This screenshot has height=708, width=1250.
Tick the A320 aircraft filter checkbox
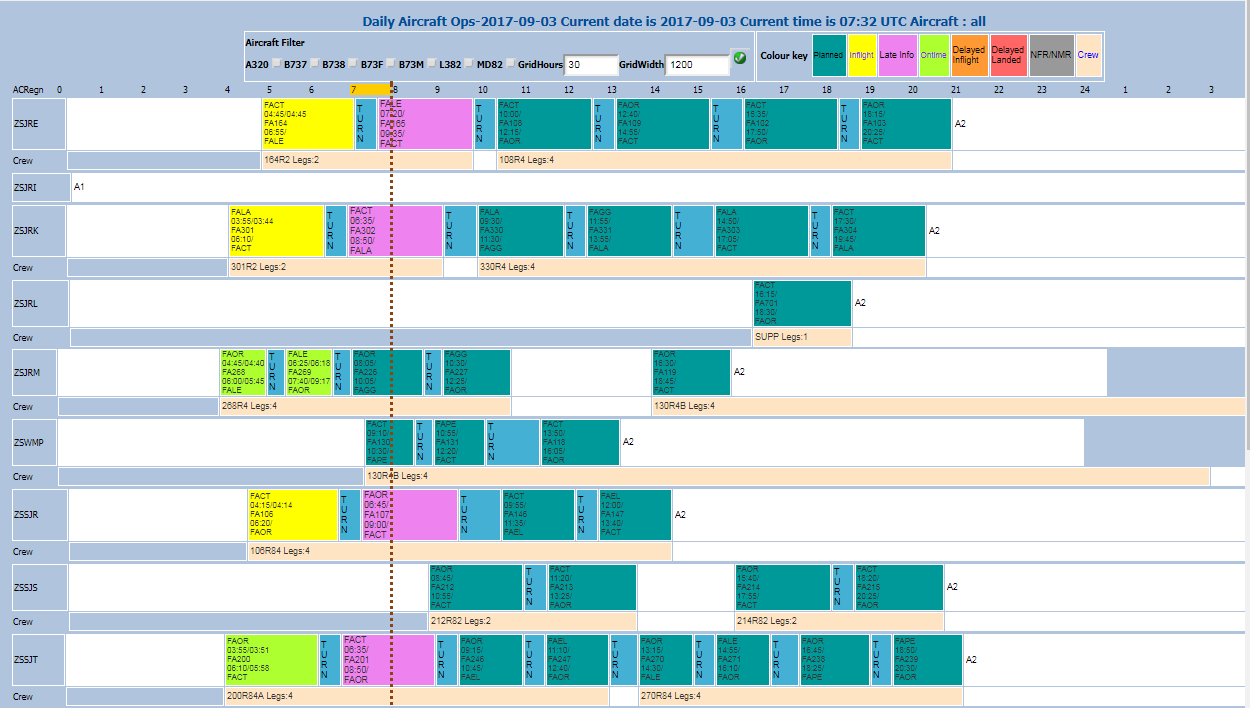(277, 64)
